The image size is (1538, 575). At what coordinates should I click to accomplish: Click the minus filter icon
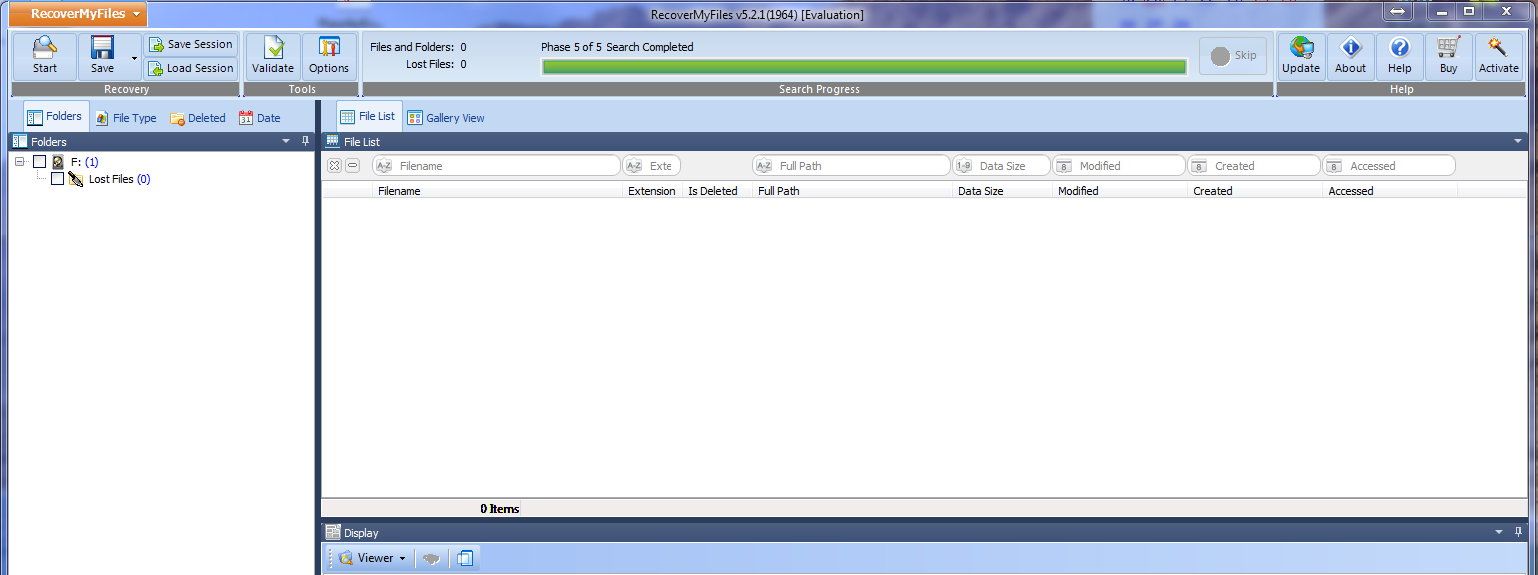tap(352, 166)
